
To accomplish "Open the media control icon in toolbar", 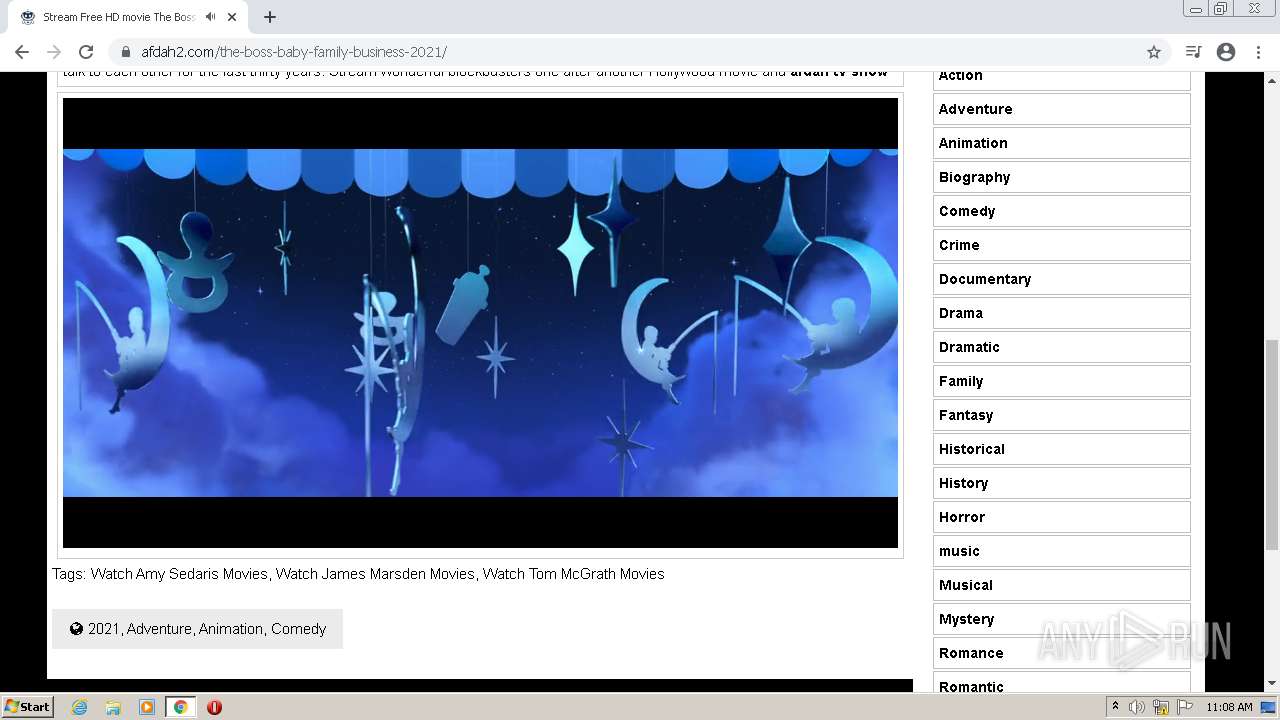I will tap(1193, 52).
